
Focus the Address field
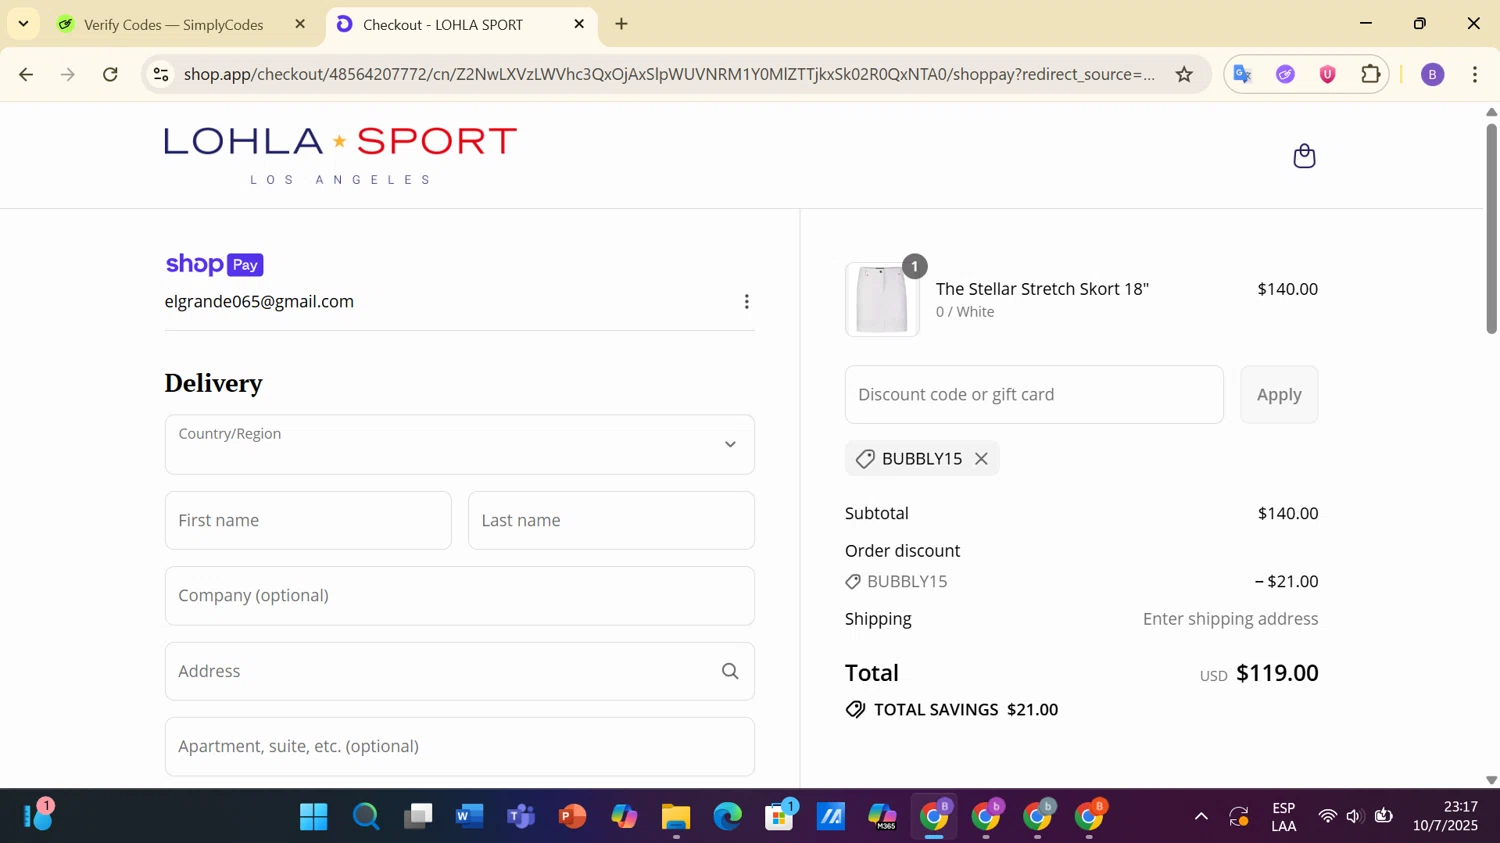[x=460, y=671]
